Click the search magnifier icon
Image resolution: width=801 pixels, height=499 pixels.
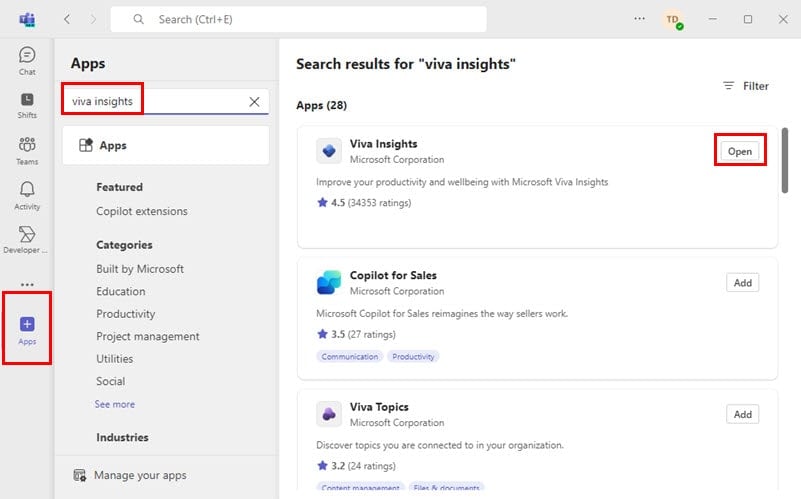click(138, 19)
